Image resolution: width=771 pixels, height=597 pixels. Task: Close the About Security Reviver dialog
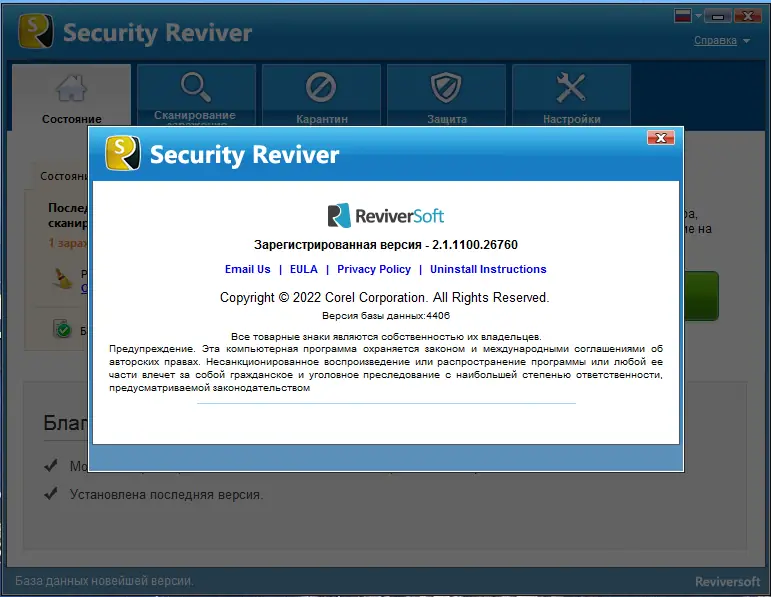point(660,138)
